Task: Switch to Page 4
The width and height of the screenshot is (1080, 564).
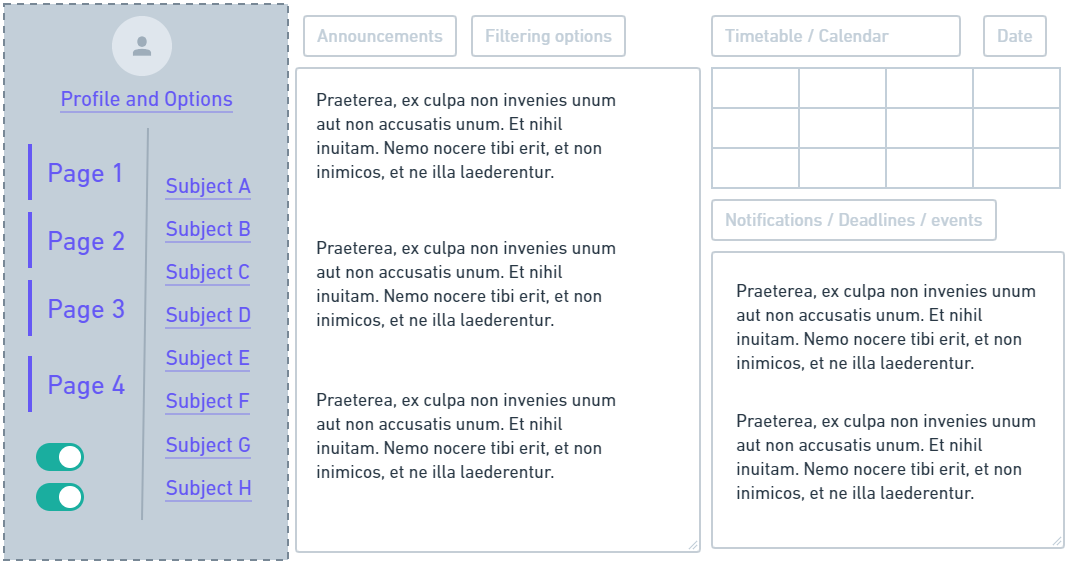Action: (86, 385)
